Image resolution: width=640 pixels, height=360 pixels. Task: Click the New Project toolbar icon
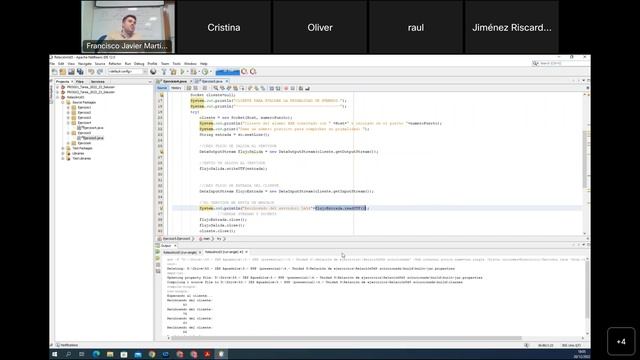(x=62, y=72)
